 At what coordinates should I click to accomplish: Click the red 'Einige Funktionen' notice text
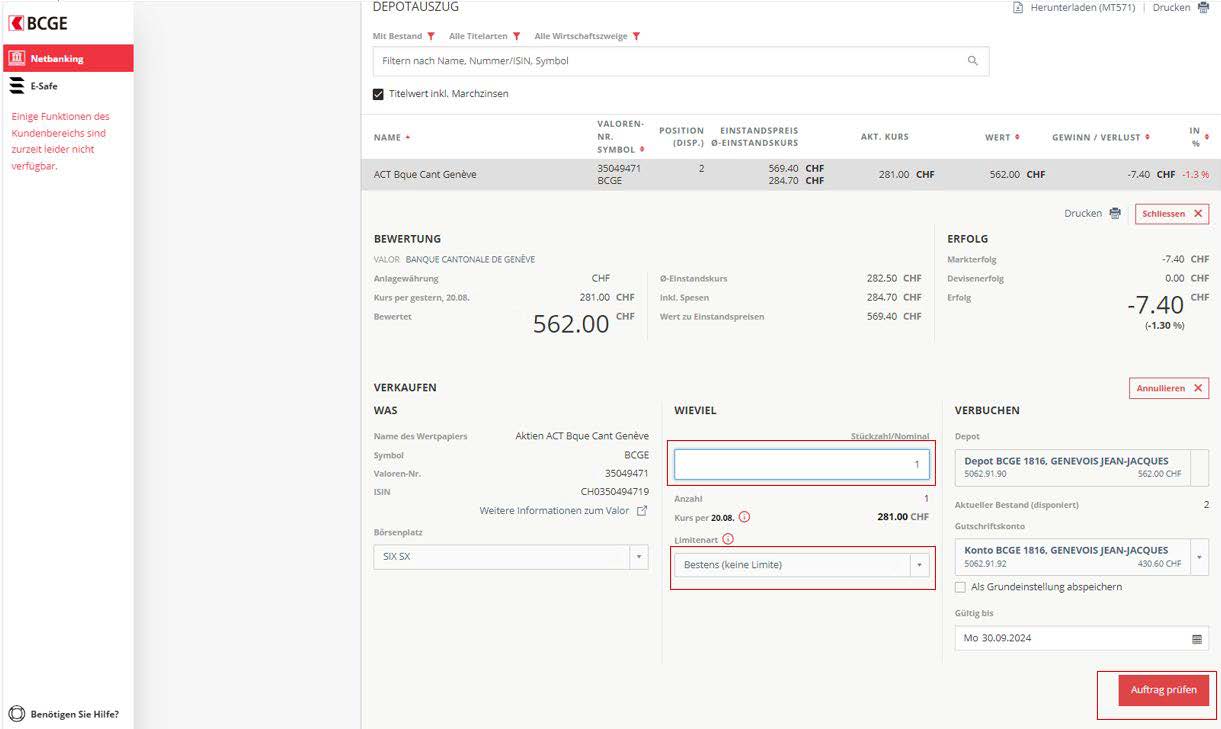tap(61, 141)
